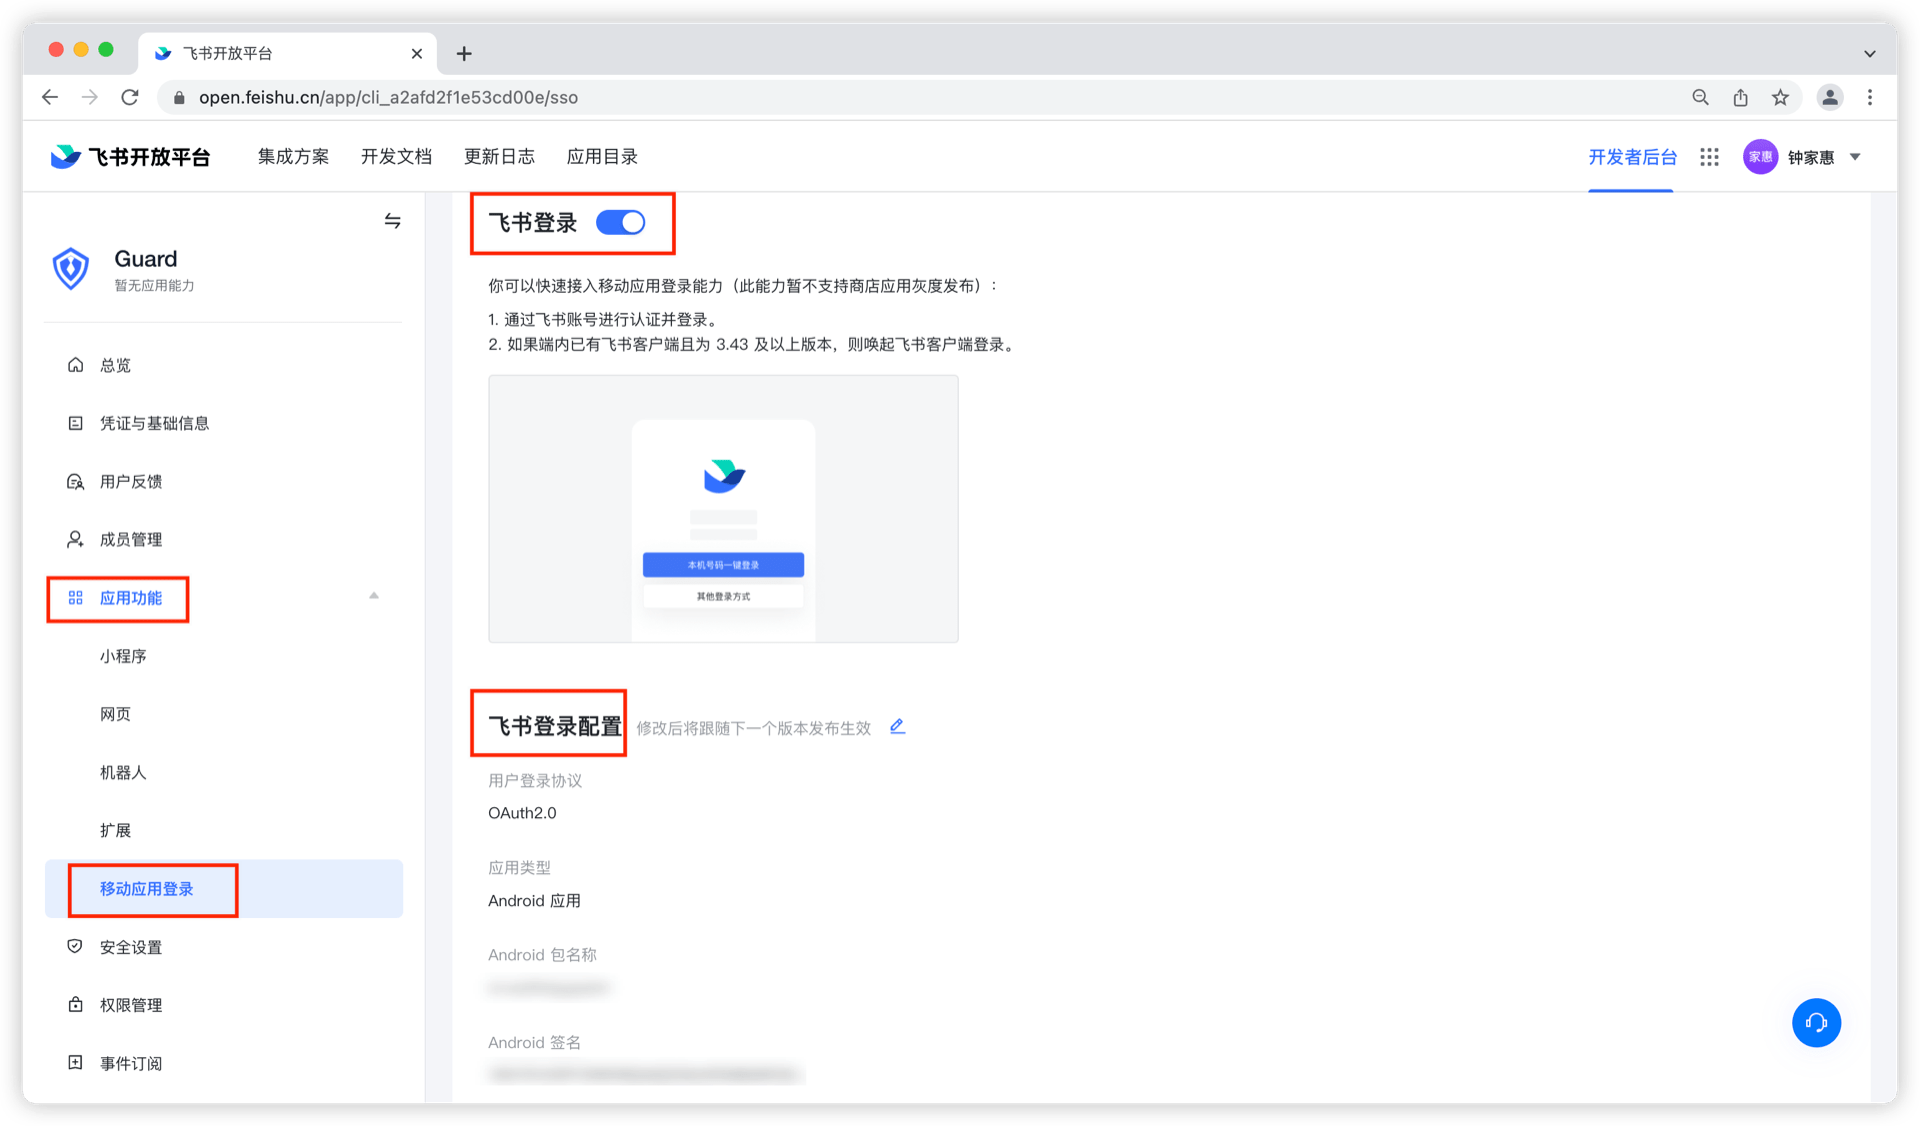
Task: Select 机器人 in the sidebar
Action: click(x=123, y=772)
